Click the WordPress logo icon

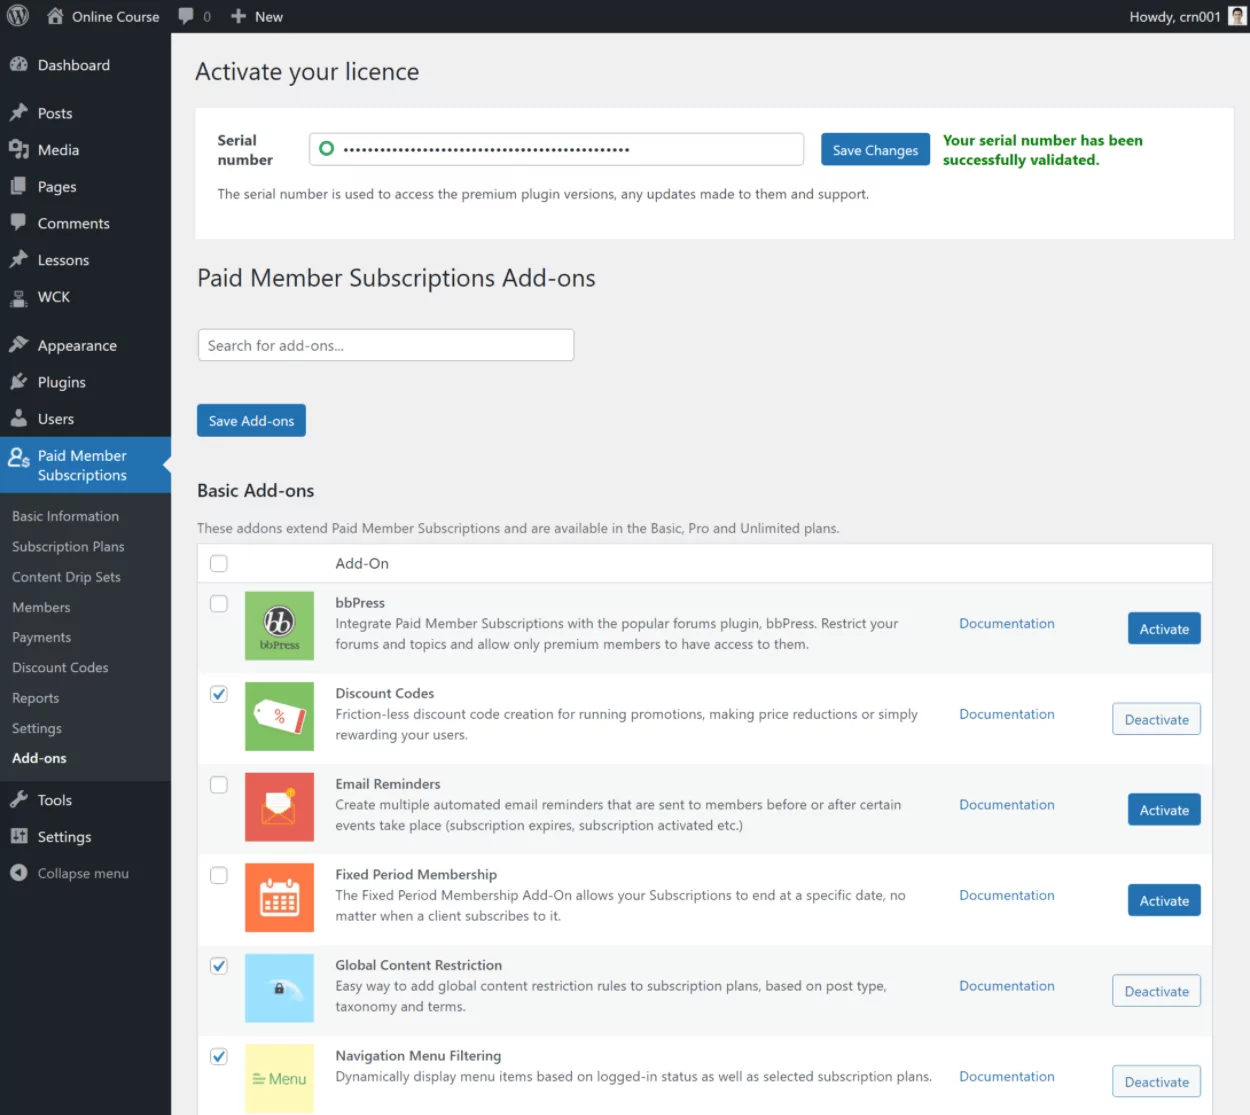[x=18, y=16]
